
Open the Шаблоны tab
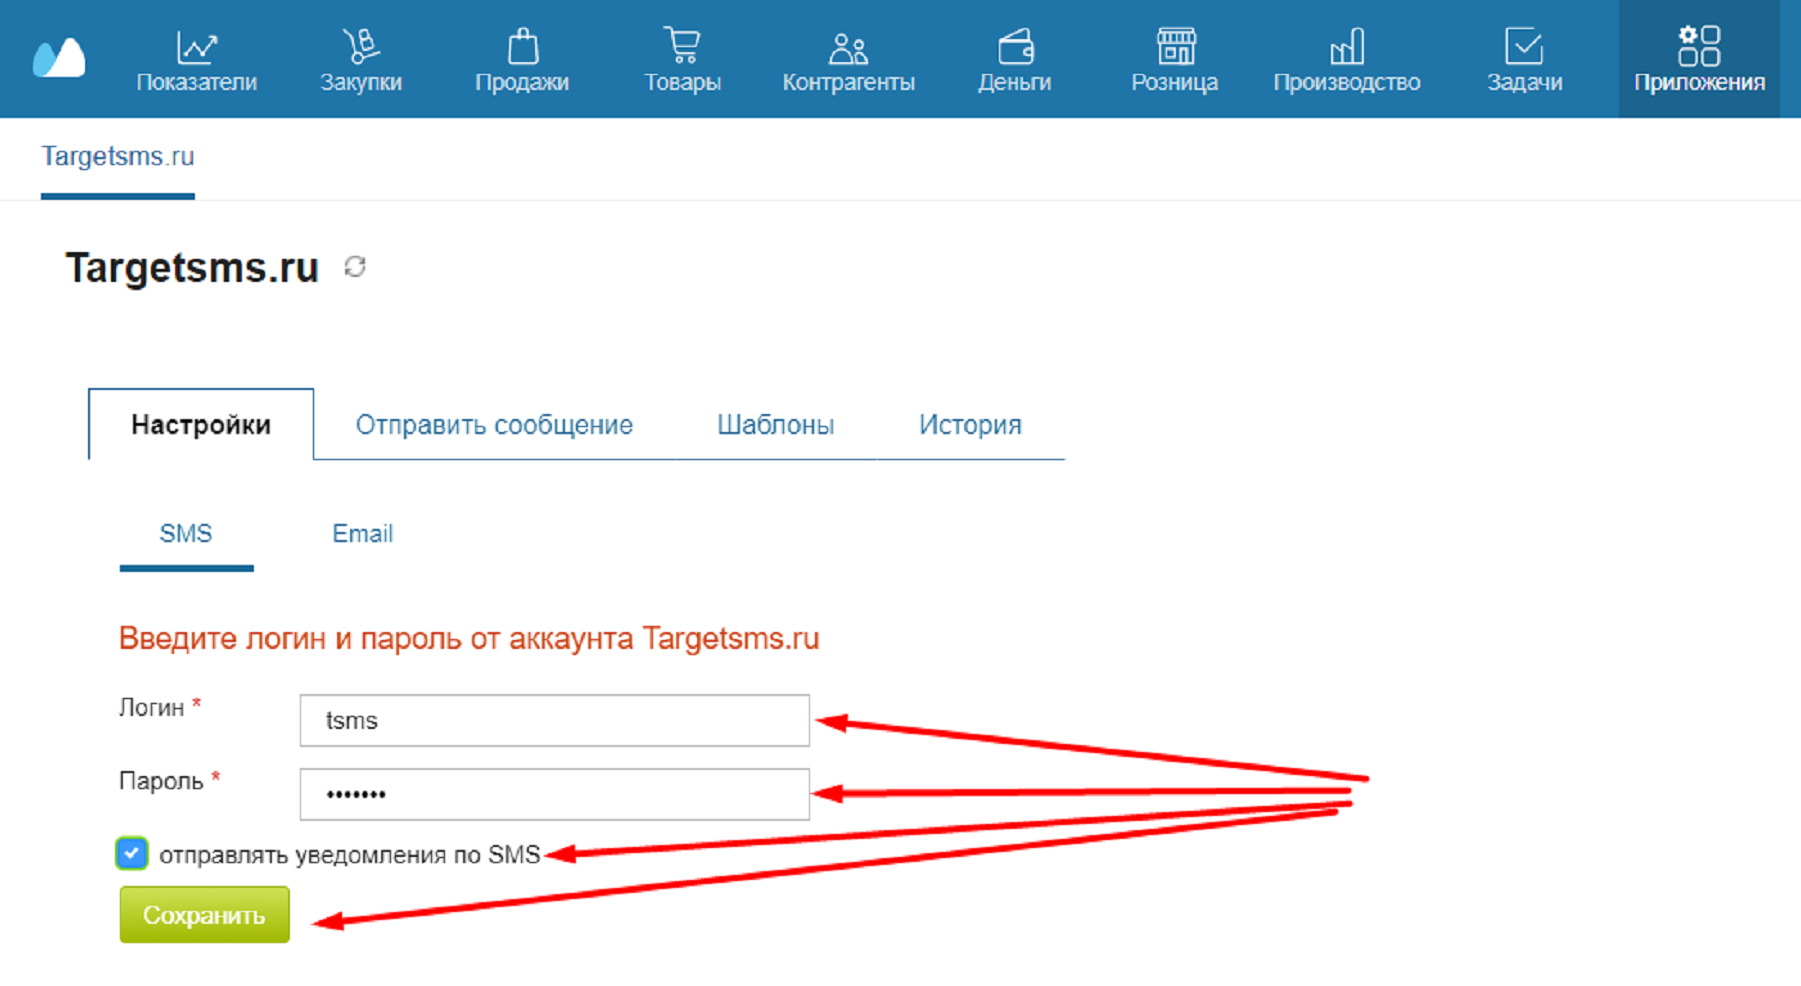[x=776, y=425]
